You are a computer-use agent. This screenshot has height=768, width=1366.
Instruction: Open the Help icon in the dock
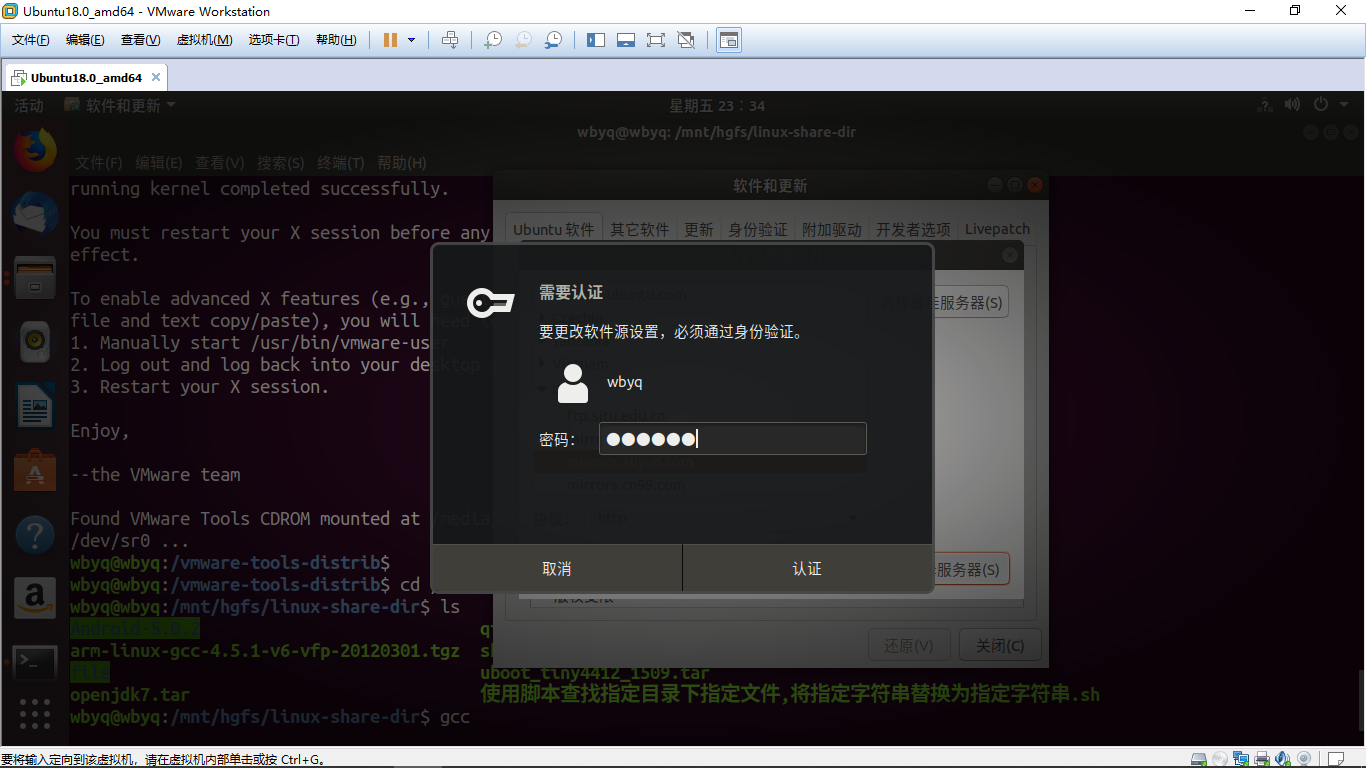click(x=35, y=535)
